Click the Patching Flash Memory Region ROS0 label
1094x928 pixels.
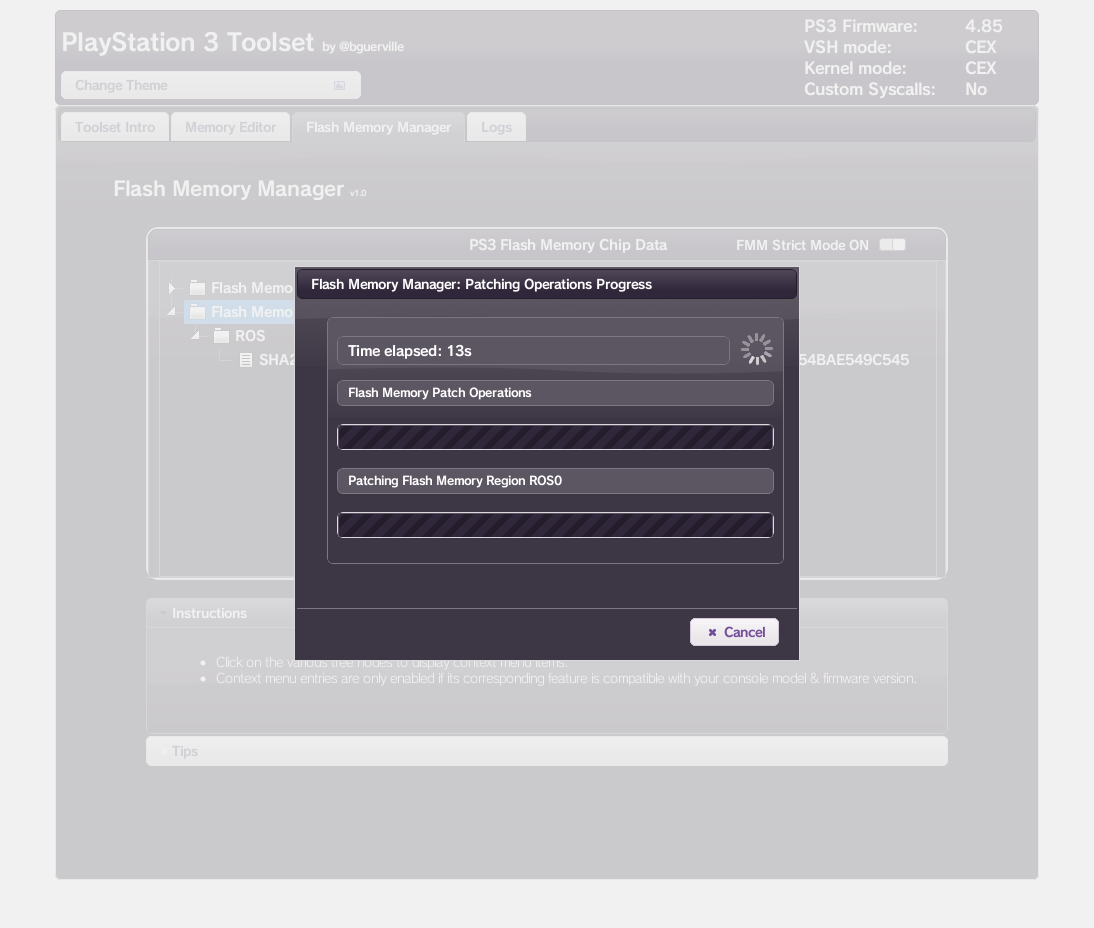click(x=555, y=481)
